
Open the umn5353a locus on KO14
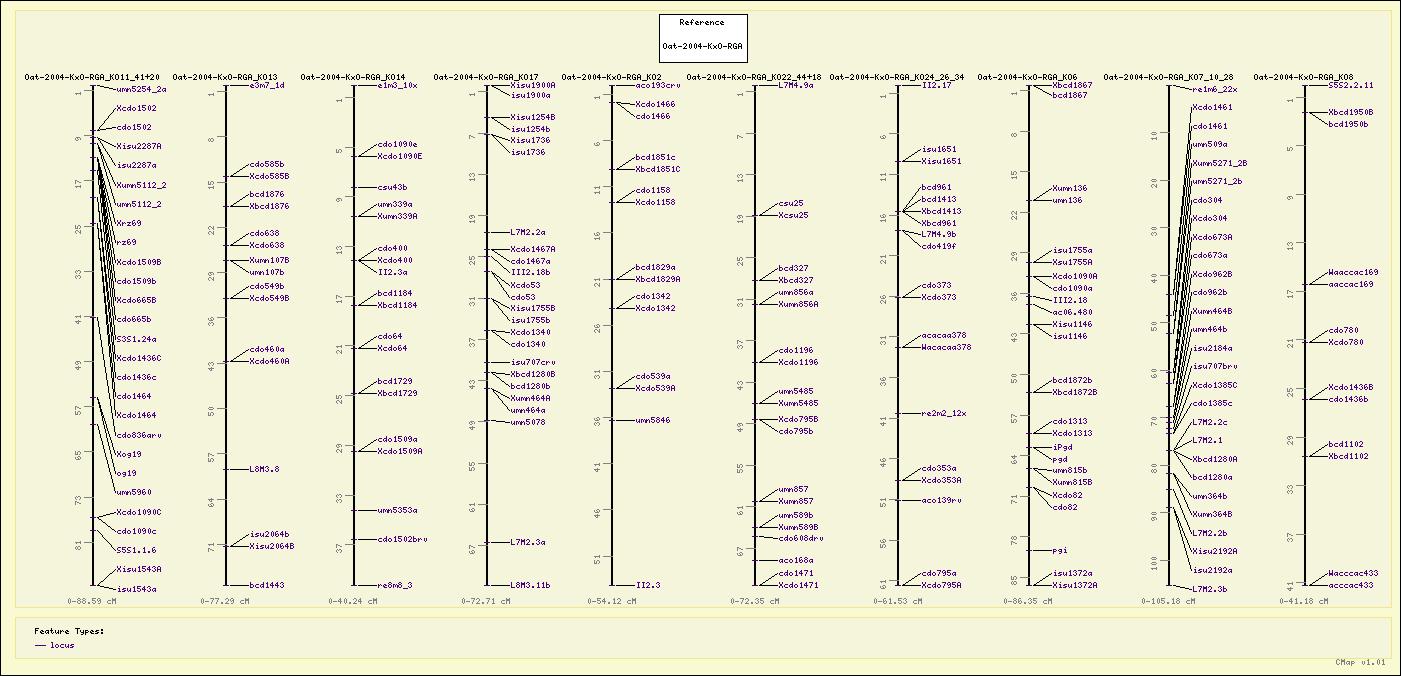(x=397, y=511)
